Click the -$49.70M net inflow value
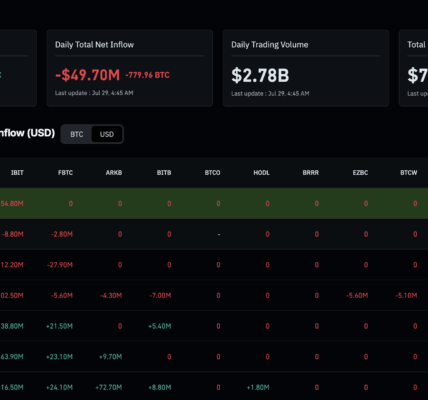This screenshot has height=400, width=428. point(87,75)
